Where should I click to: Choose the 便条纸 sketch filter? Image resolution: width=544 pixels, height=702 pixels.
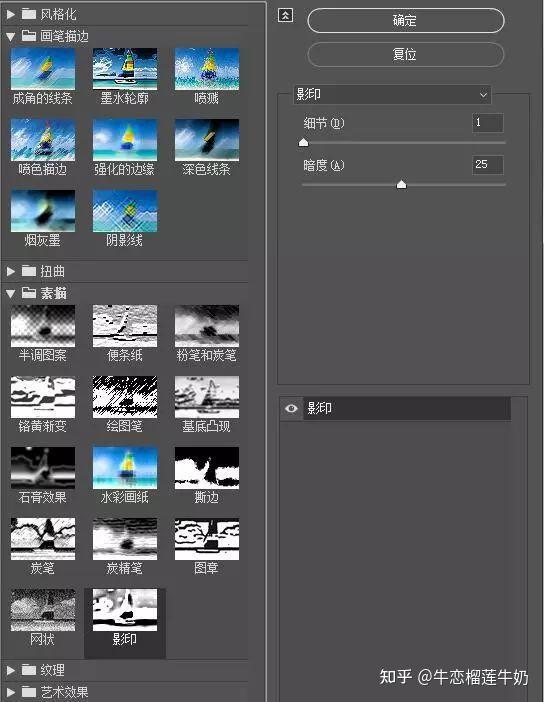pos(125,326)
